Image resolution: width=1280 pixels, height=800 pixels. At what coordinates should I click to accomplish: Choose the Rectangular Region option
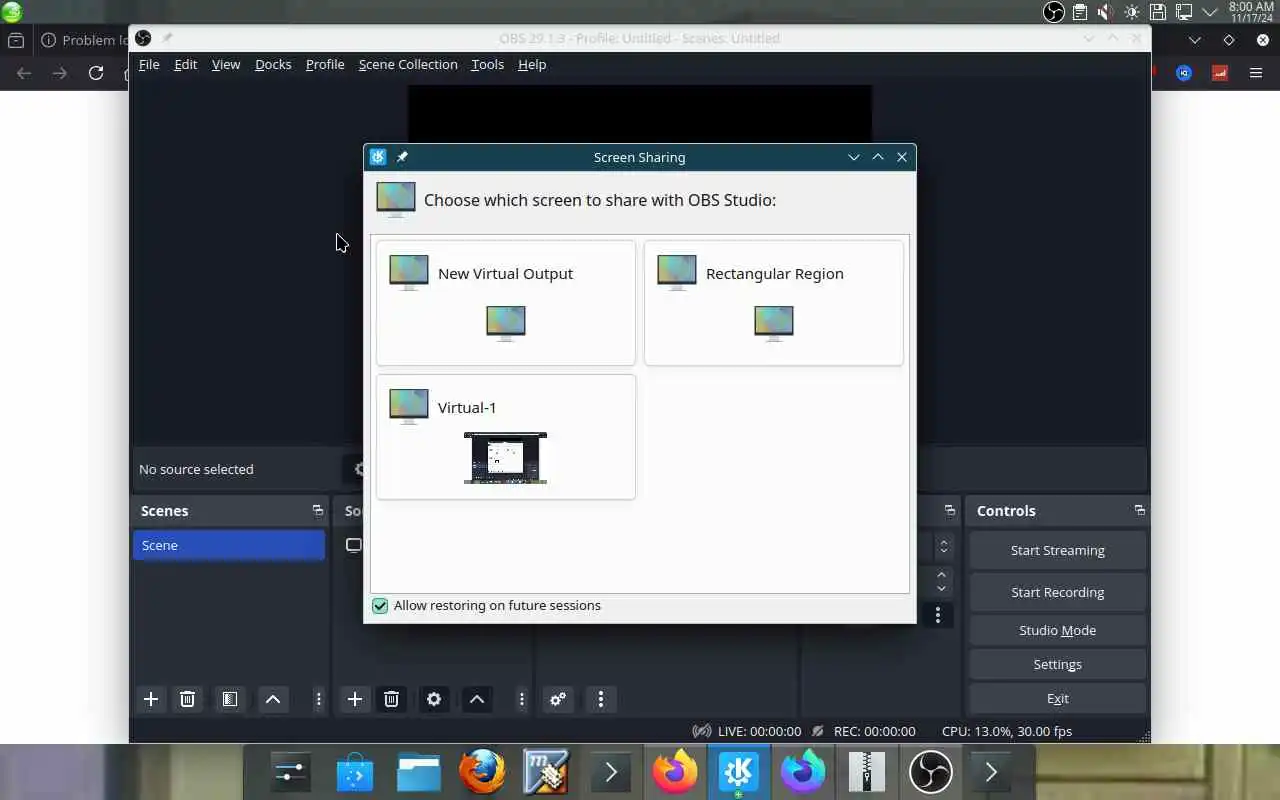tap(774, 303)
